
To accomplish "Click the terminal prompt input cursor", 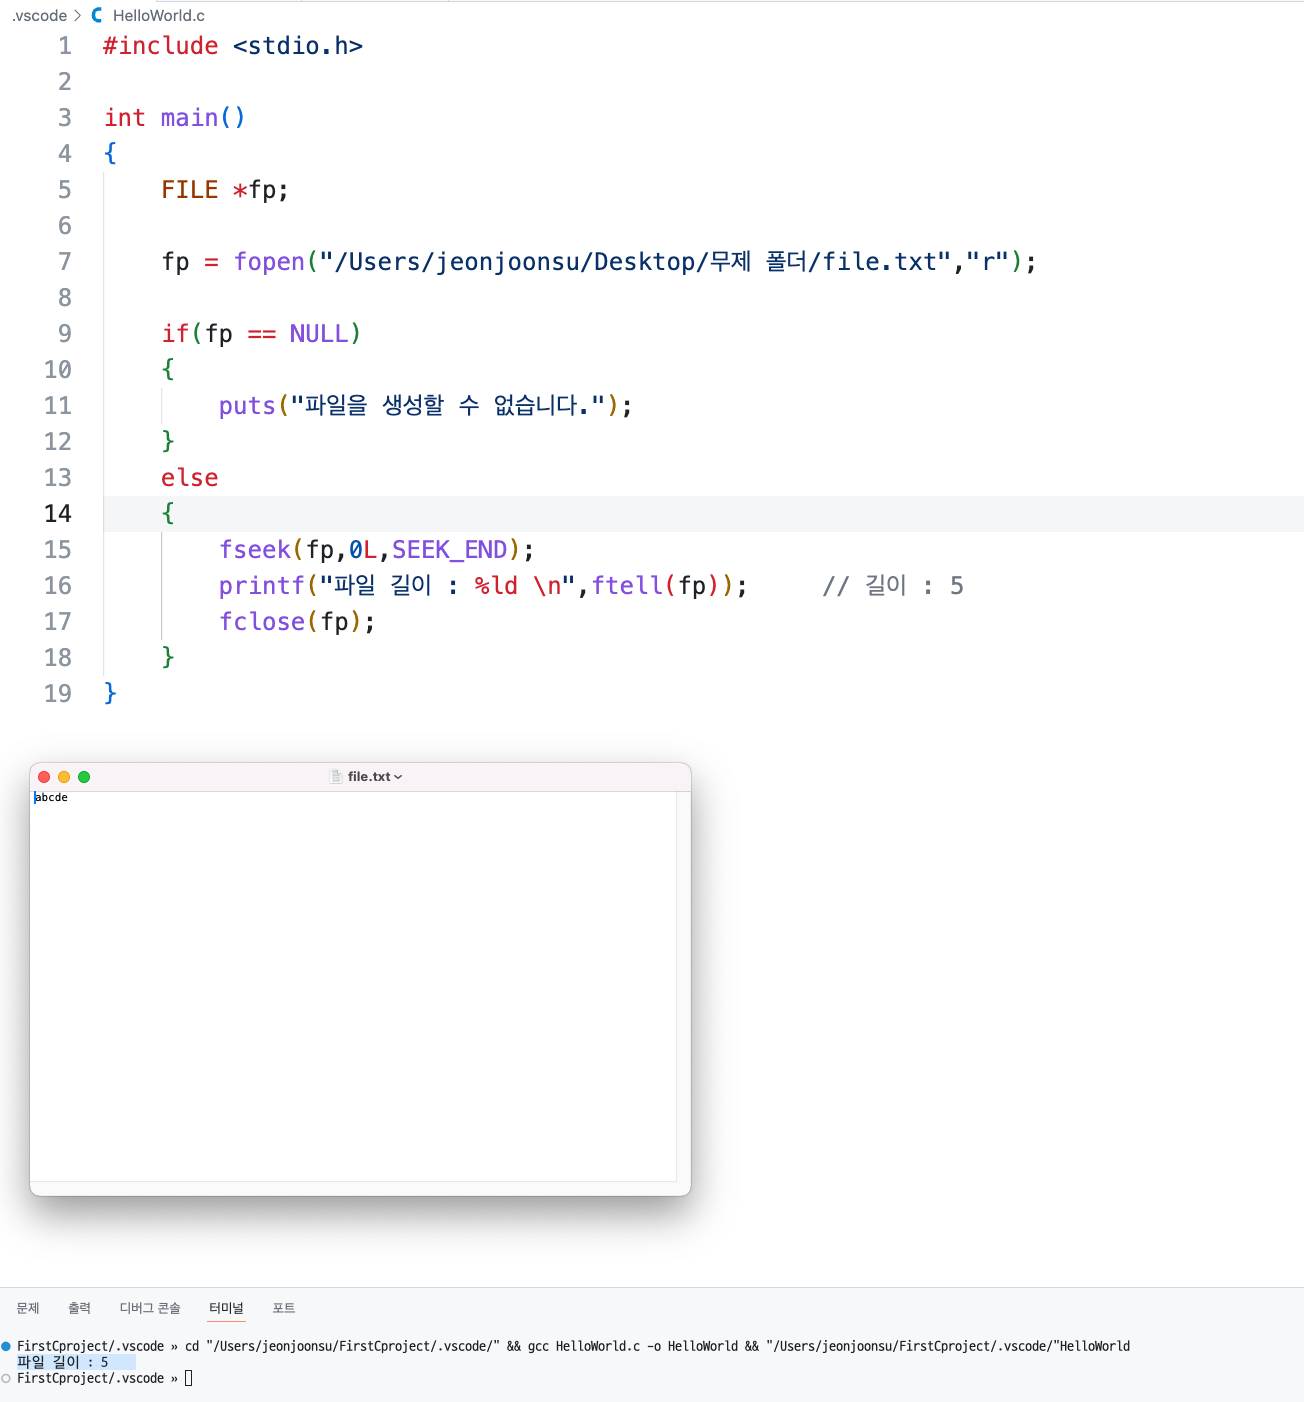I will point(189,1378).
